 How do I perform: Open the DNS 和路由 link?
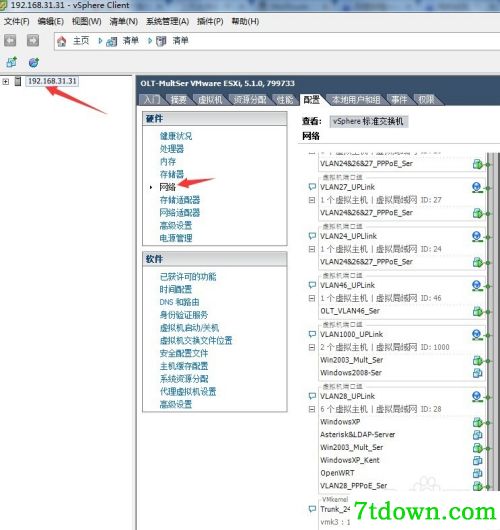[180, 302]
